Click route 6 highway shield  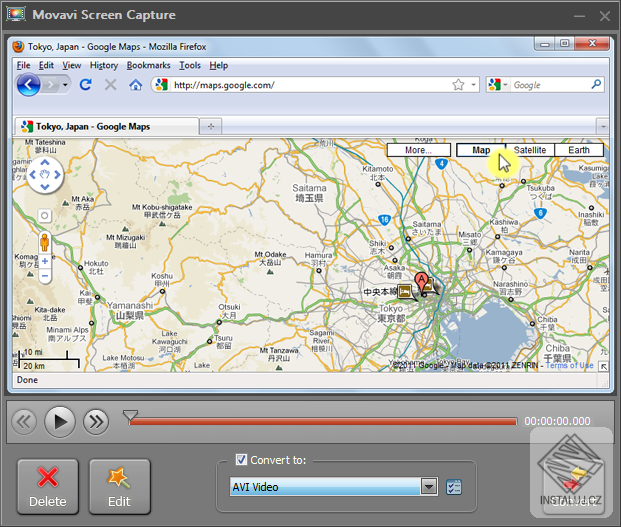pyautogui.click(x=540, y=213)
